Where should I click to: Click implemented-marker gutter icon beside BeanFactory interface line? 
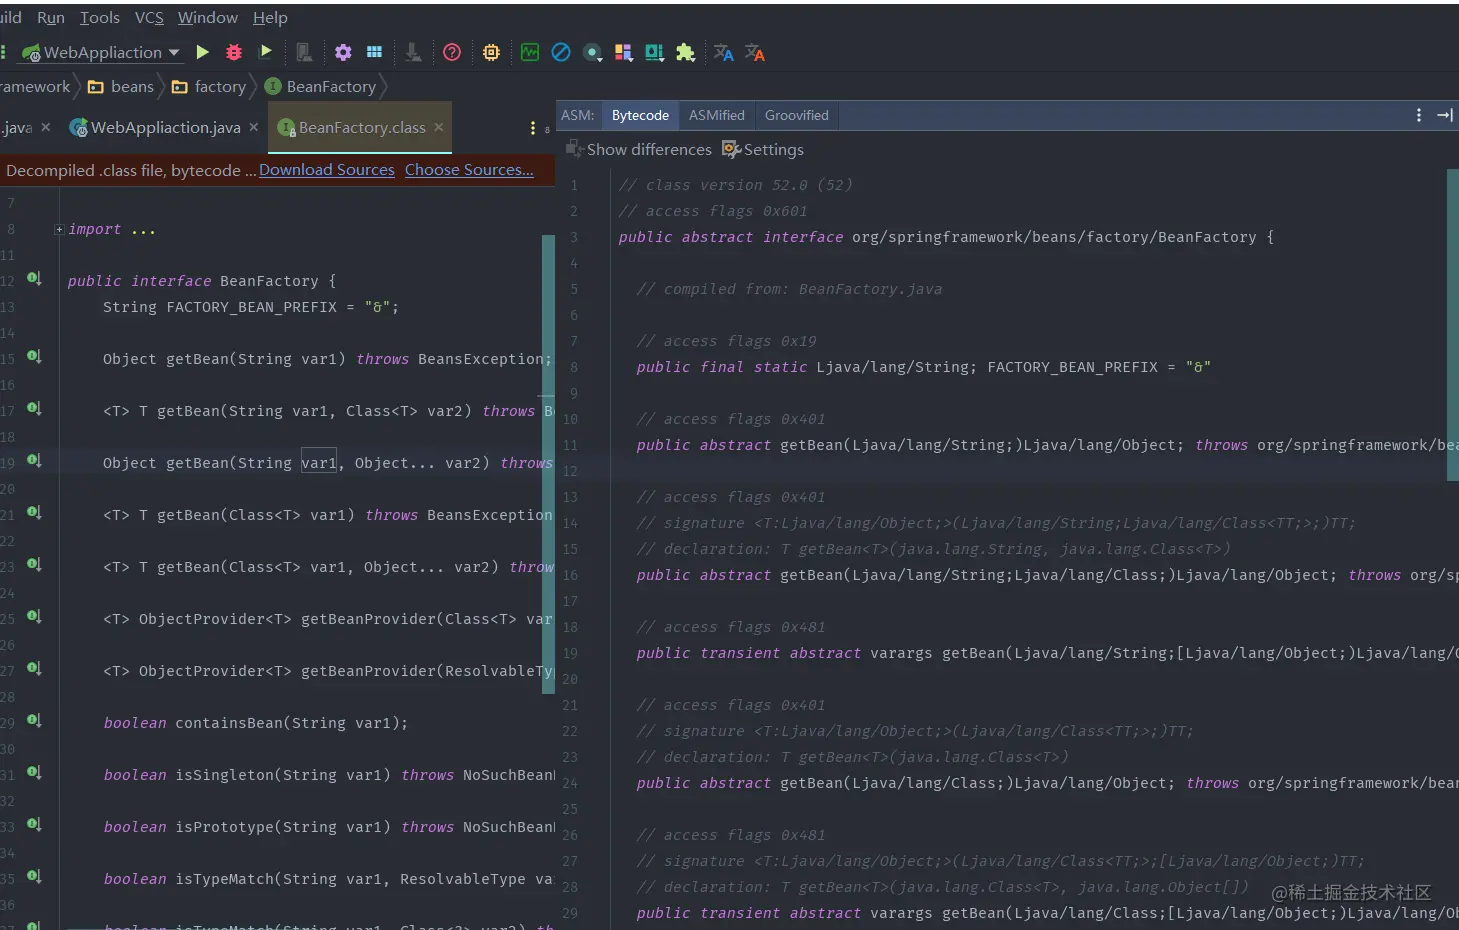(34, 278)
